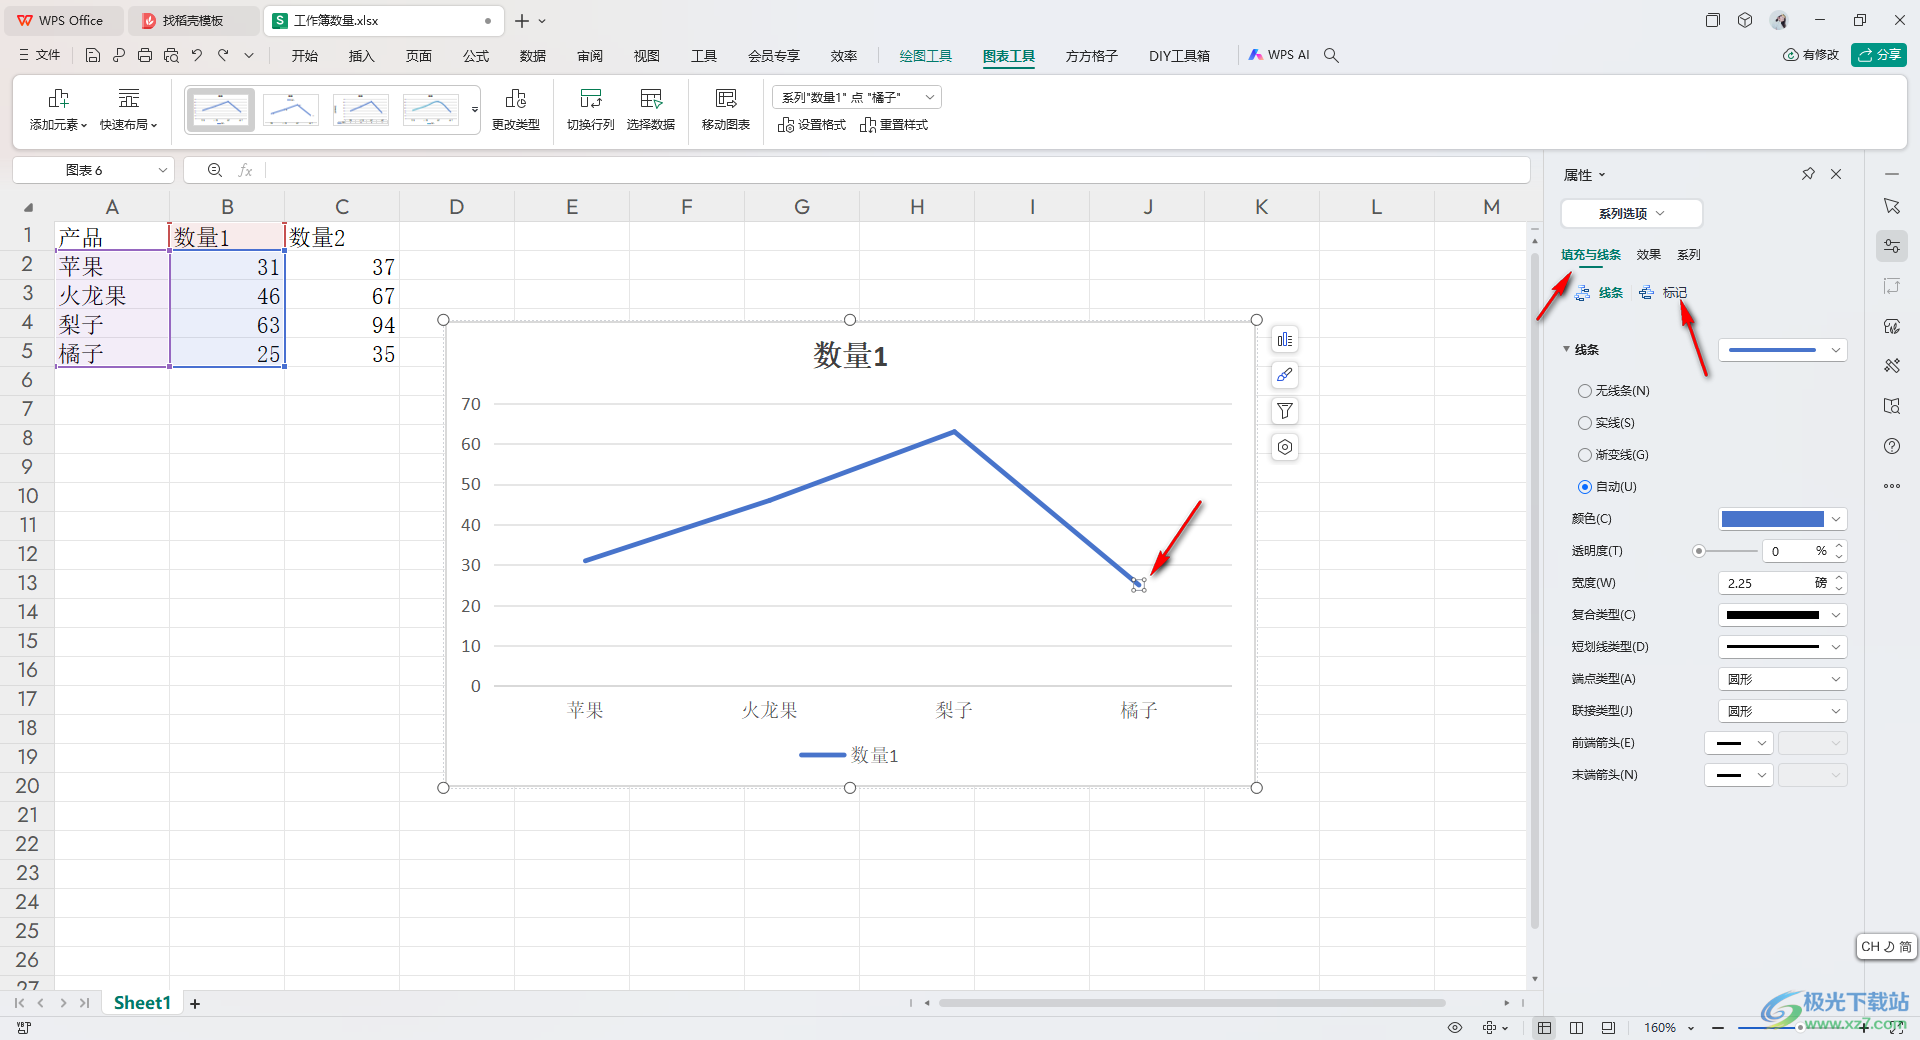This screenshot has width=1920, height=1040.
Task: Switch to Marker sub-tab
Action: pyautogui.click(x=1664, y=293)
